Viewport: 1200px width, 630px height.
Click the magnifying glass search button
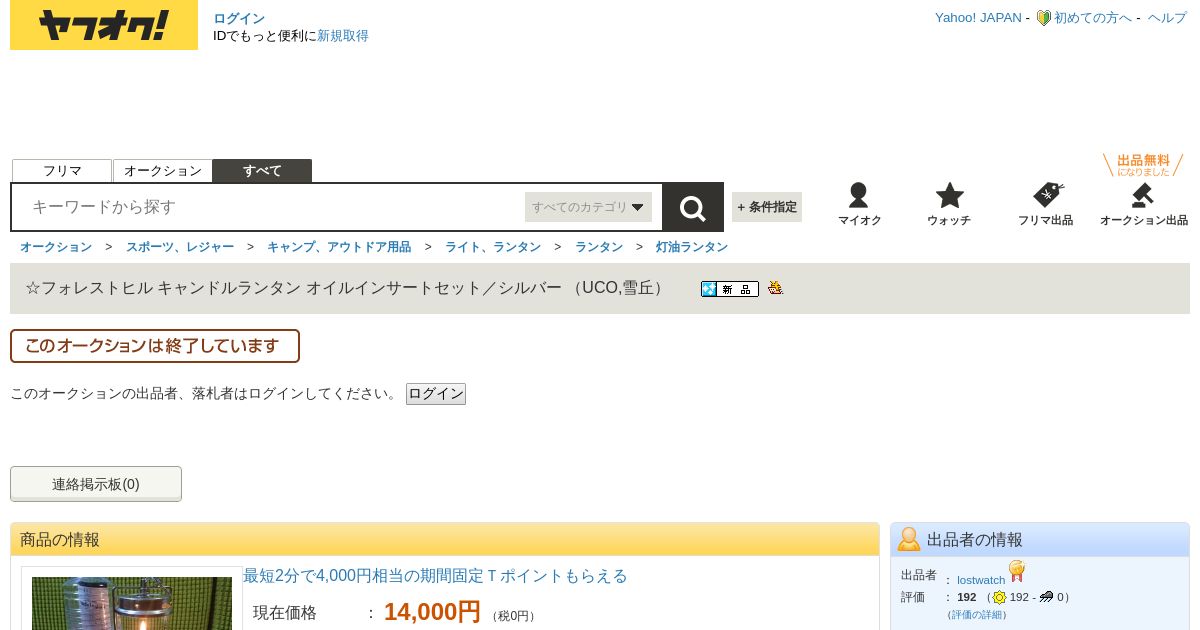tap(693, 207)
